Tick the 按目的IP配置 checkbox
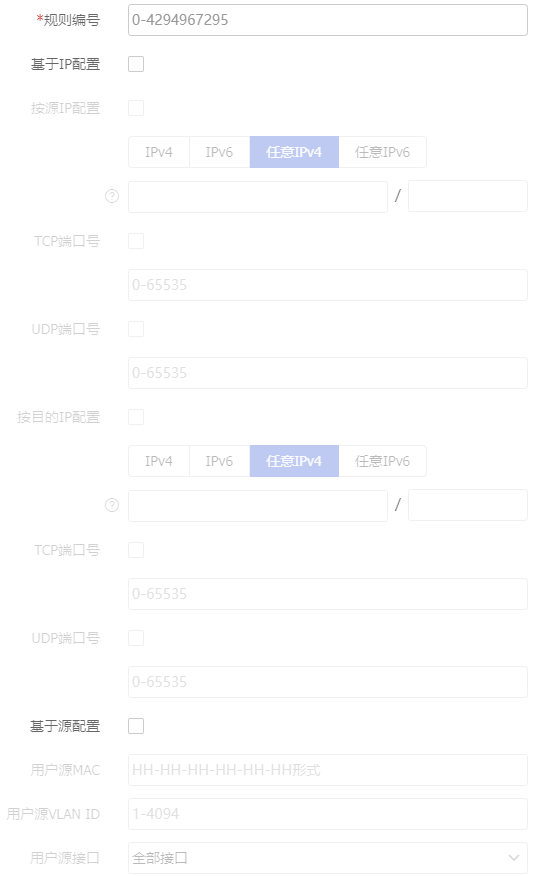Viewport: 550px width, 876px height. coord(136,417)
